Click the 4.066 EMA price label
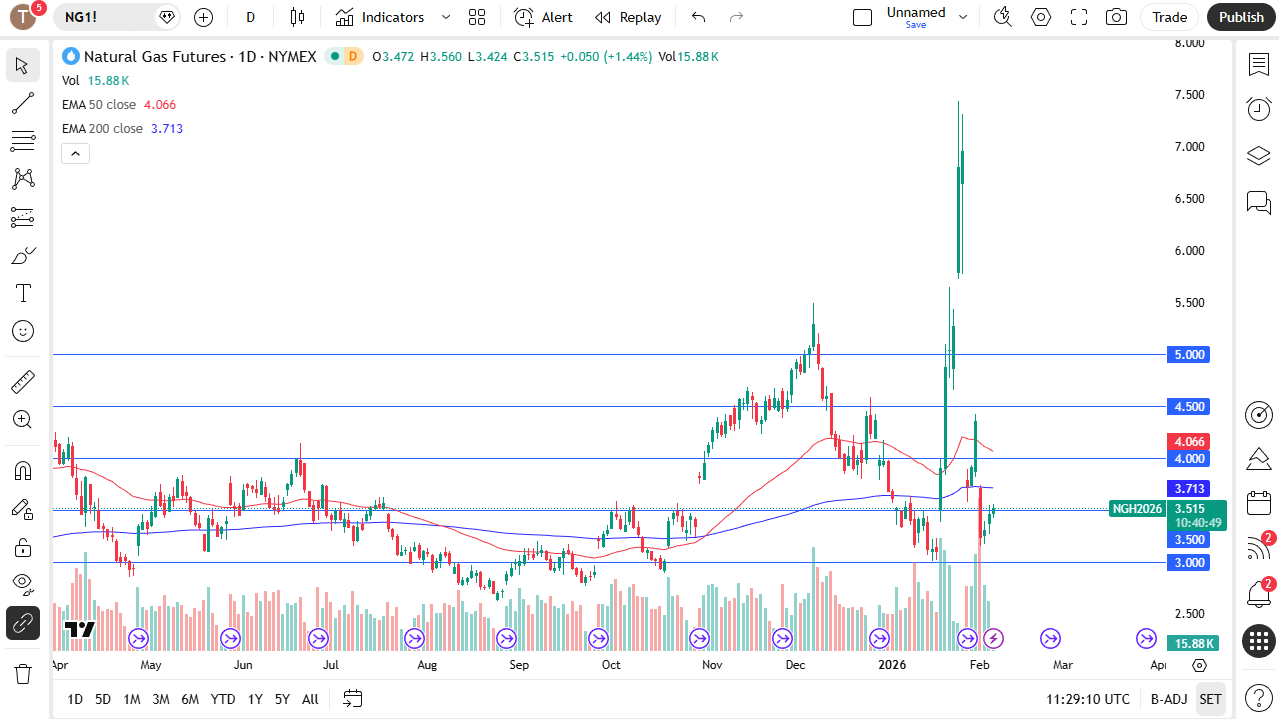This screenshot has width=1279, height=719. 1188,441
